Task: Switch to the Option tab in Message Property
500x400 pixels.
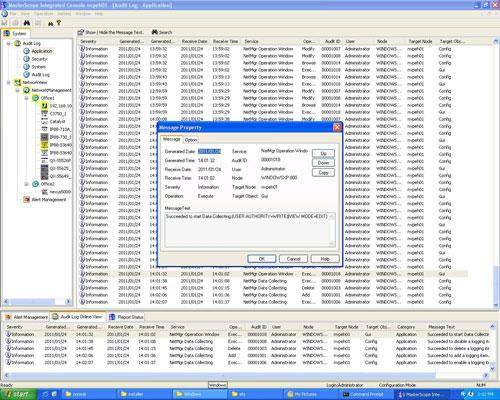Action: pos(191,140)
